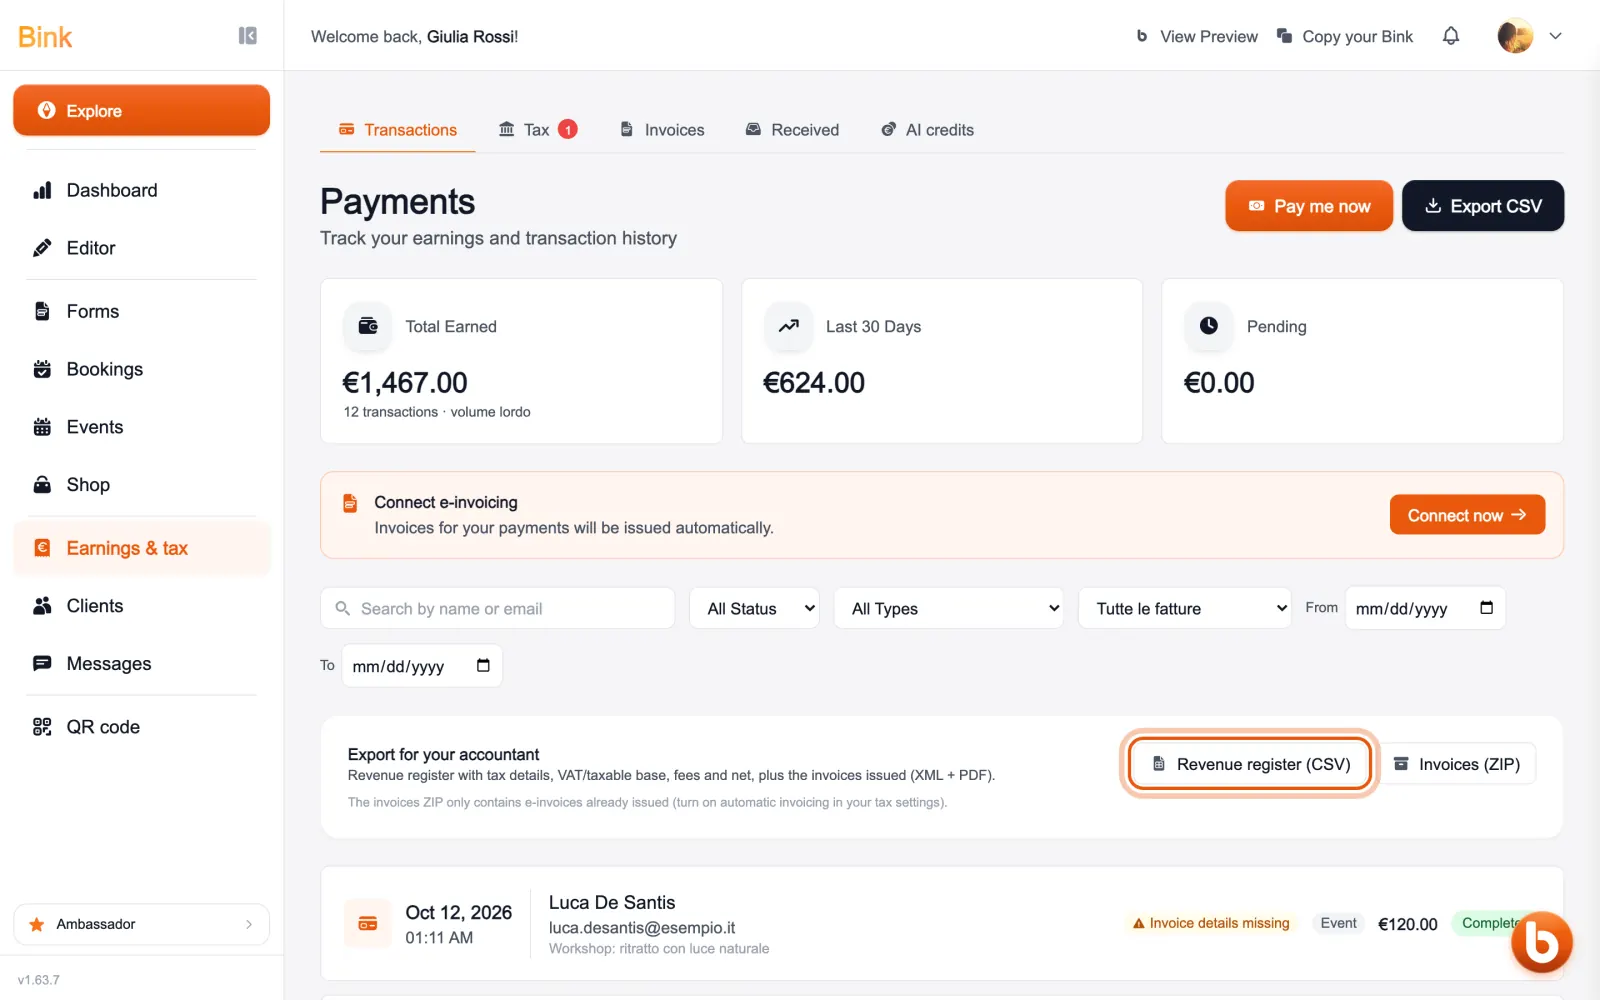This screenshot has width=1600, height=1000.
Task: Expand the account menu chevron beside the avatar
Action: [x=1555, y=36]
